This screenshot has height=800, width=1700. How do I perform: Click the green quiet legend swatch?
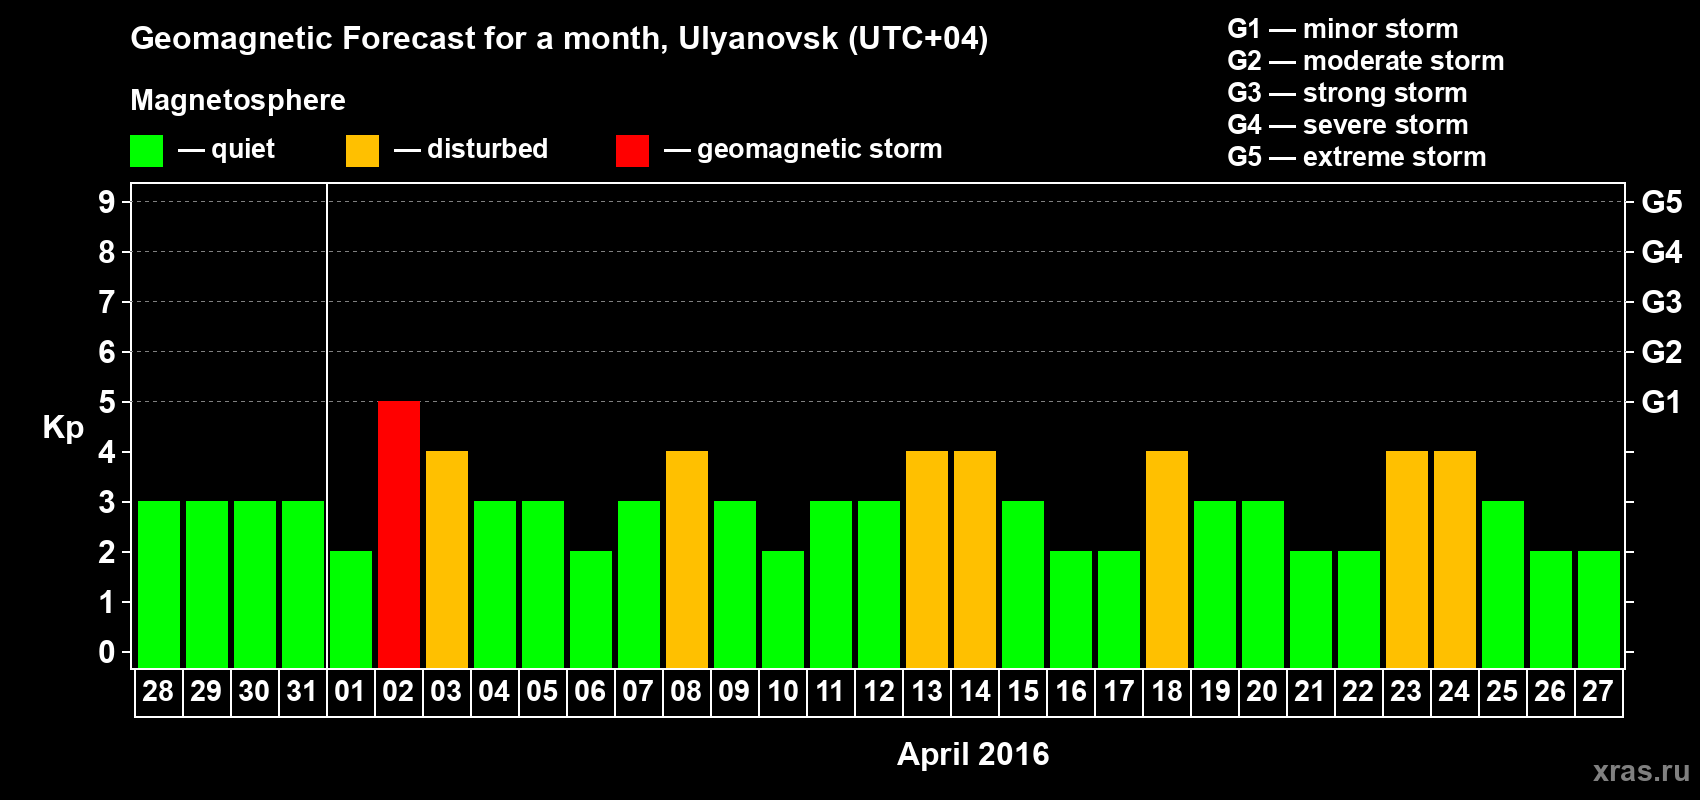[x=146, y=151]
